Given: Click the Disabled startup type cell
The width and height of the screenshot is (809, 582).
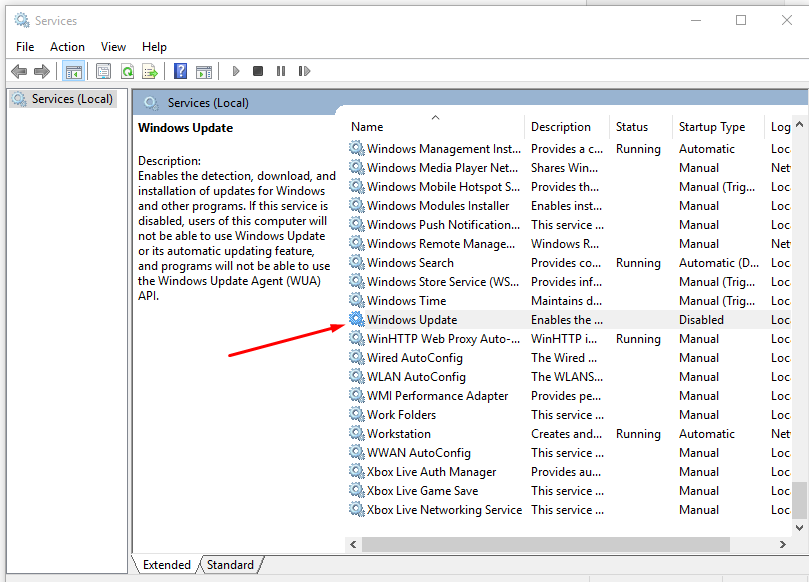Looking at the screenshot, I should point(701,320).
